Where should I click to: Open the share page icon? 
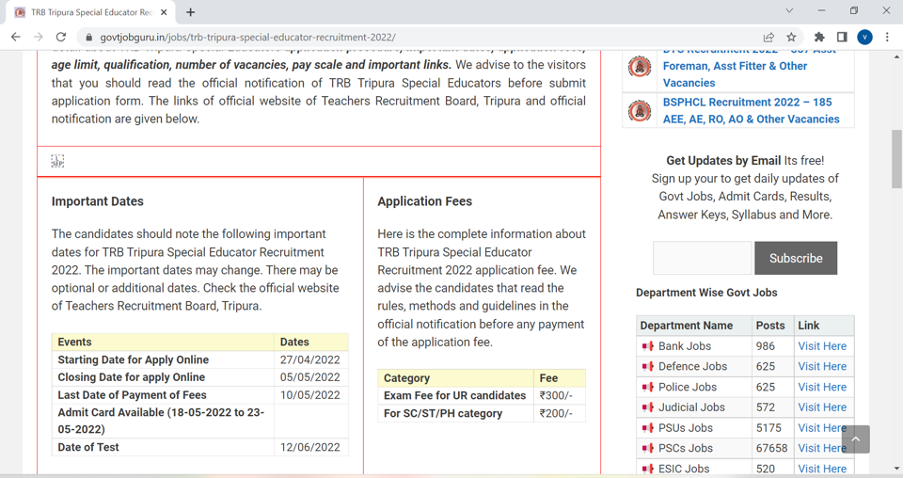768,37
